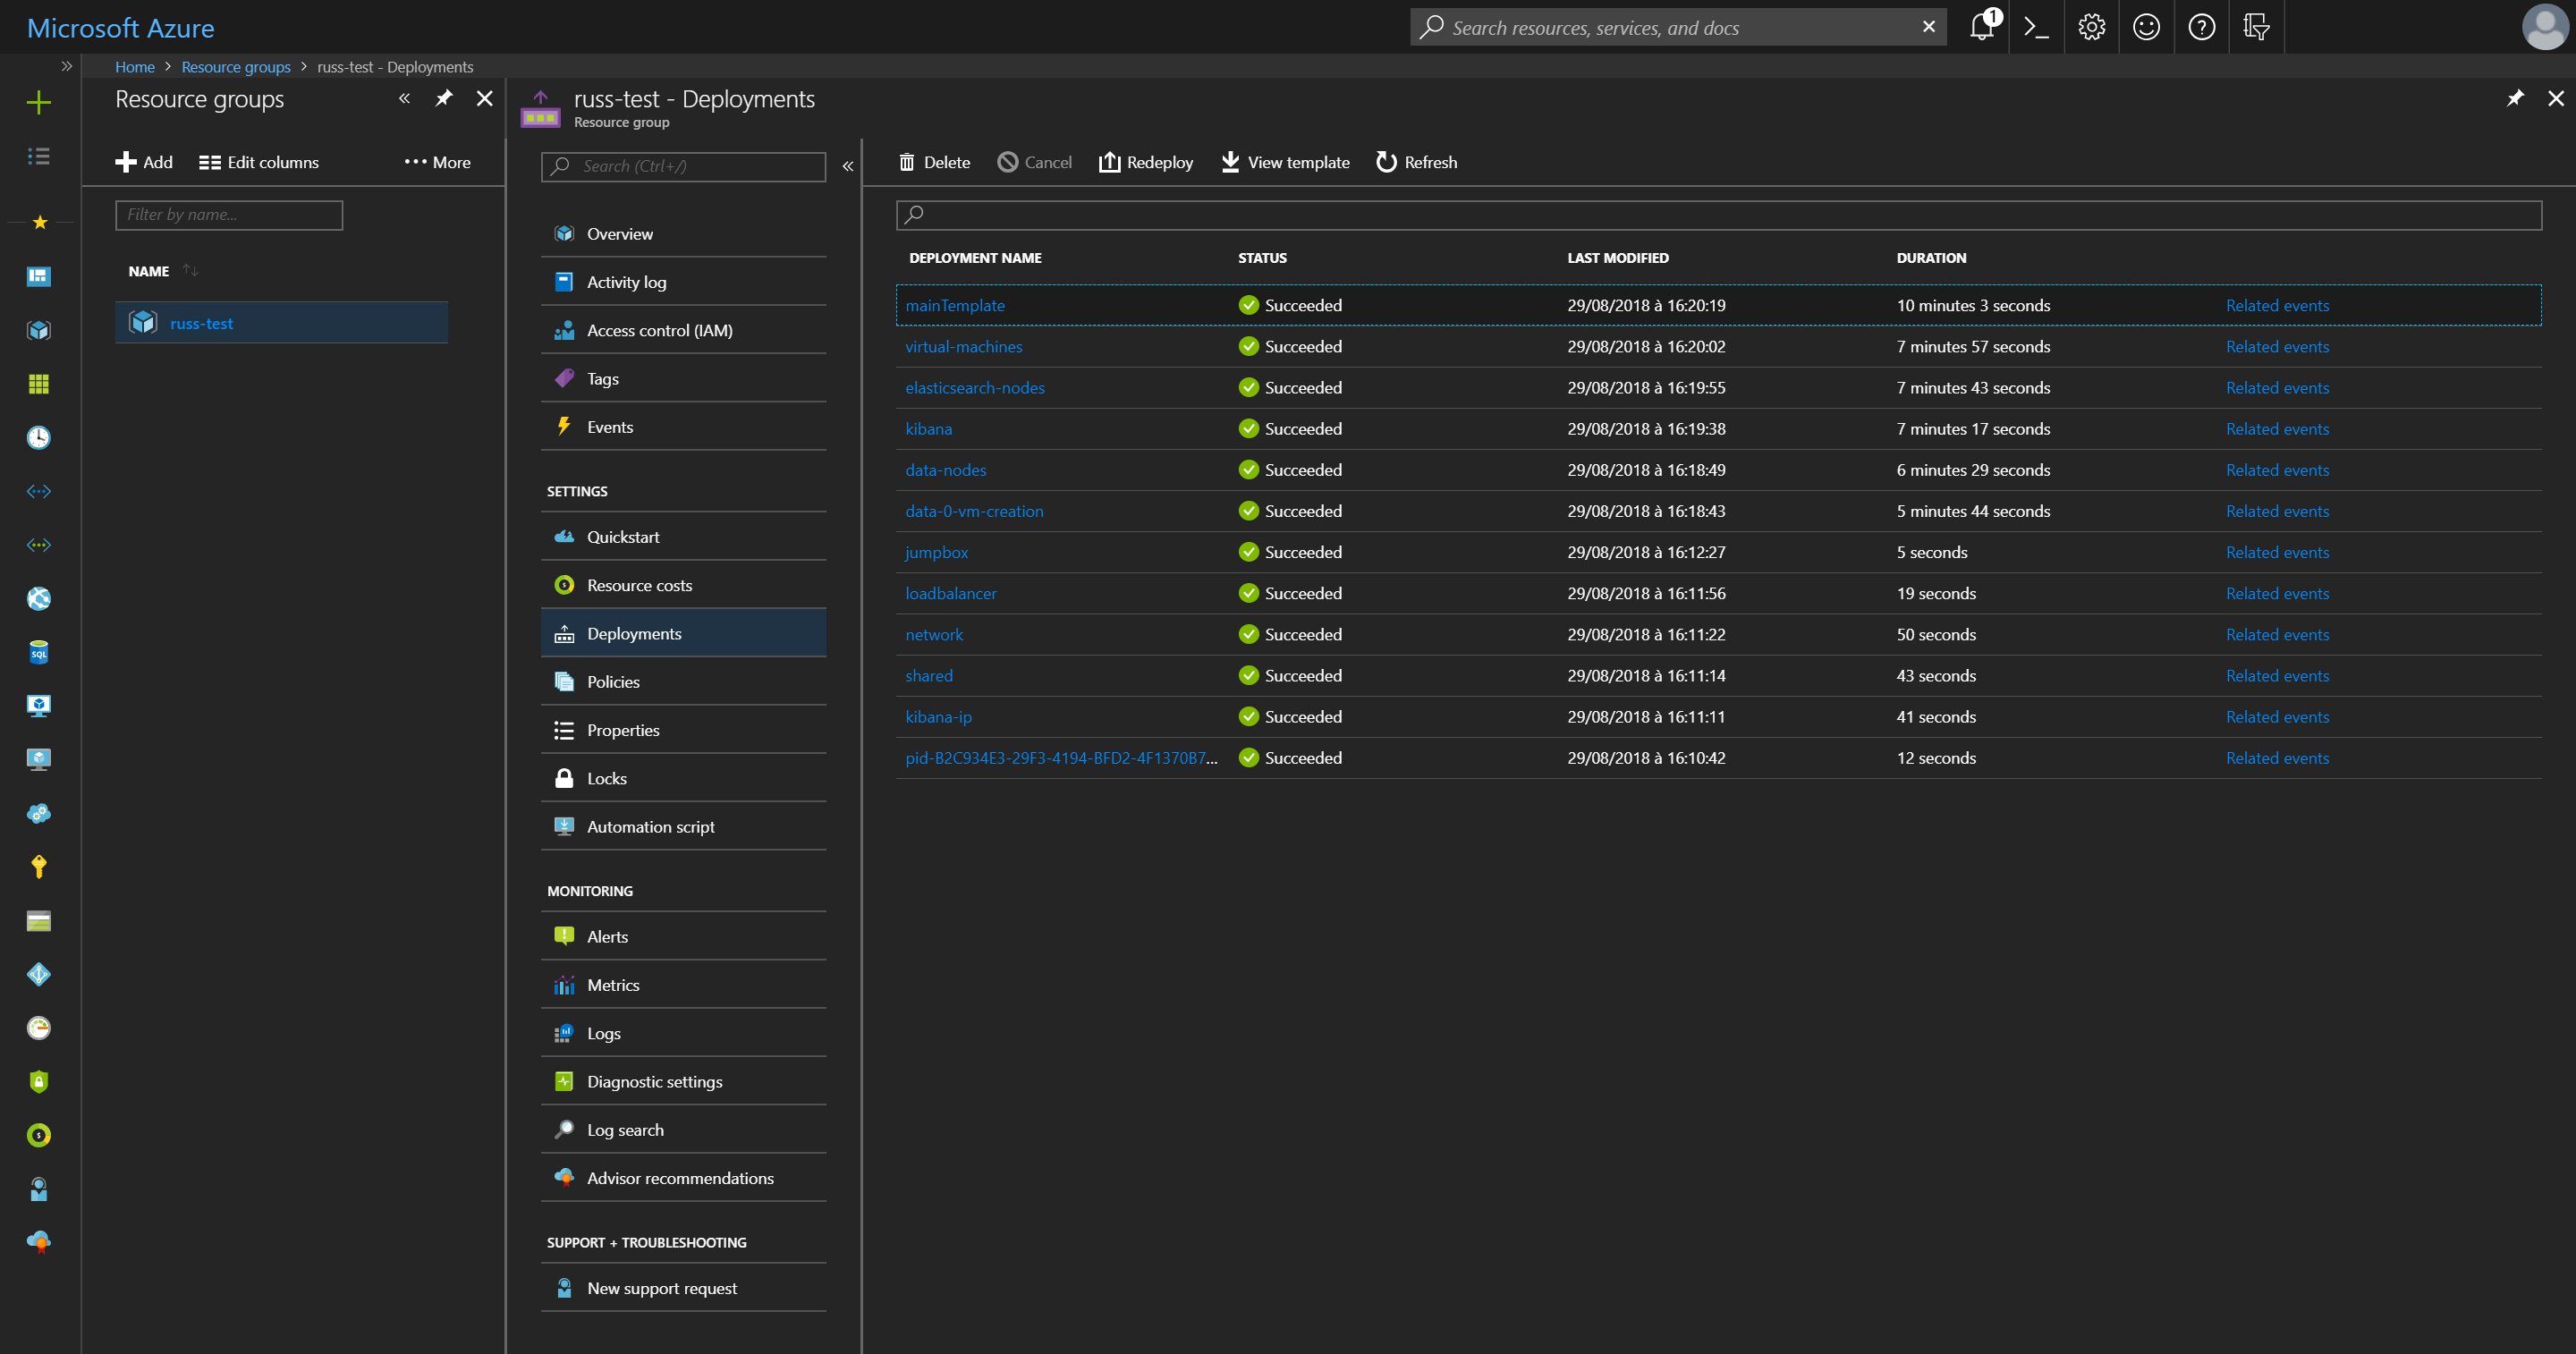Send feedback via the smiley icon
Viewport: 2576px width, 1354px height.
[x=2146, y=27]
